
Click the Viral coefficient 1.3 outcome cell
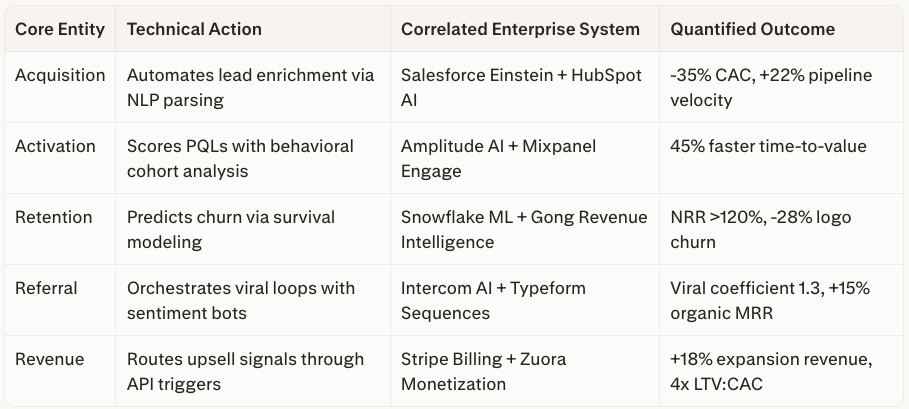[x=770, y=300]
